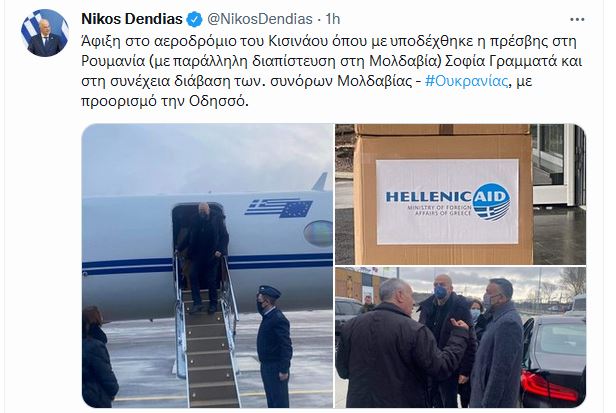Click the Nikos Dendias display name
The image size is (616, 413).
click(x=132, y=19)
